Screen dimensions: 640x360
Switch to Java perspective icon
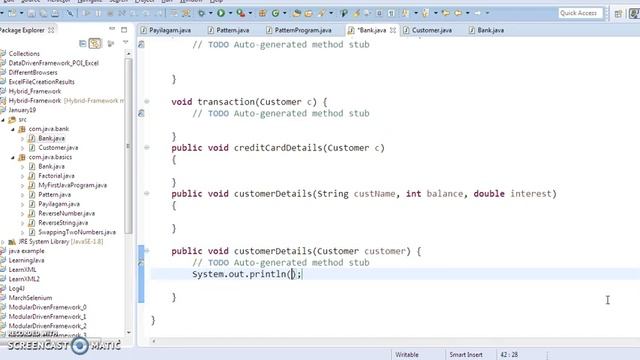point(634,13)
